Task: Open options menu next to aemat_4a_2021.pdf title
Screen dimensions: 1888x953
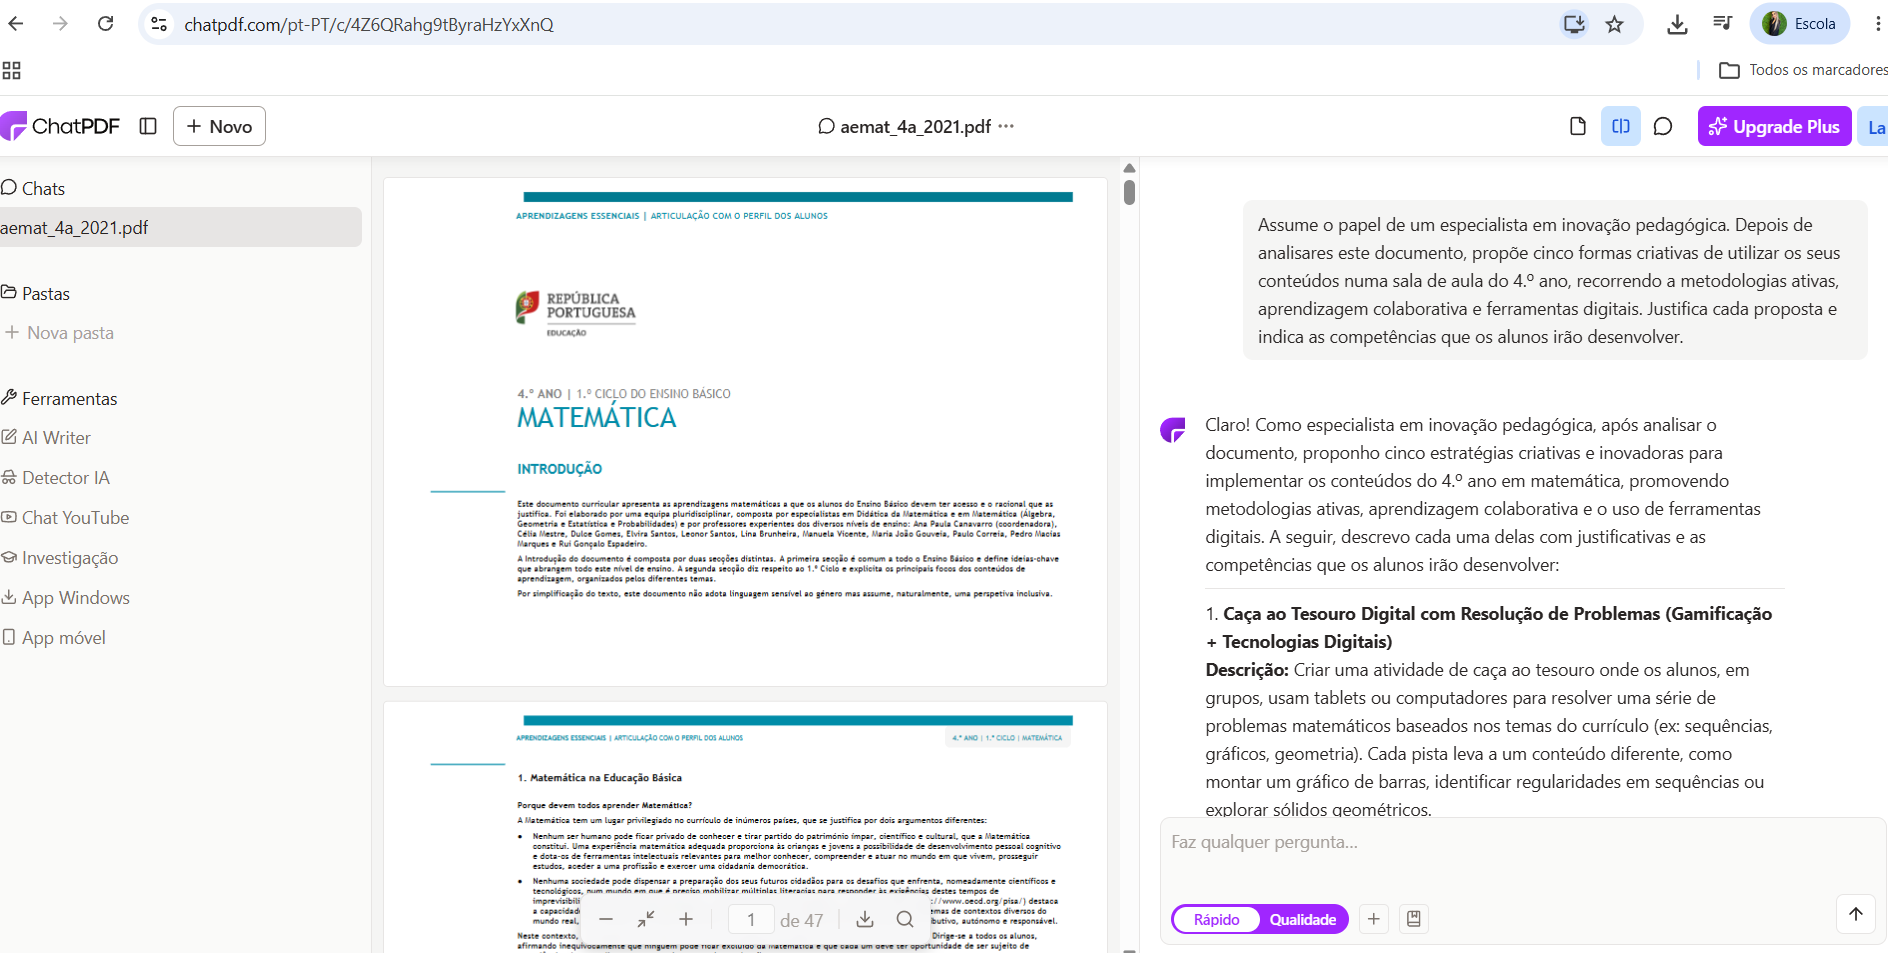Action: pyautogui.click(x=1006, y=126)
